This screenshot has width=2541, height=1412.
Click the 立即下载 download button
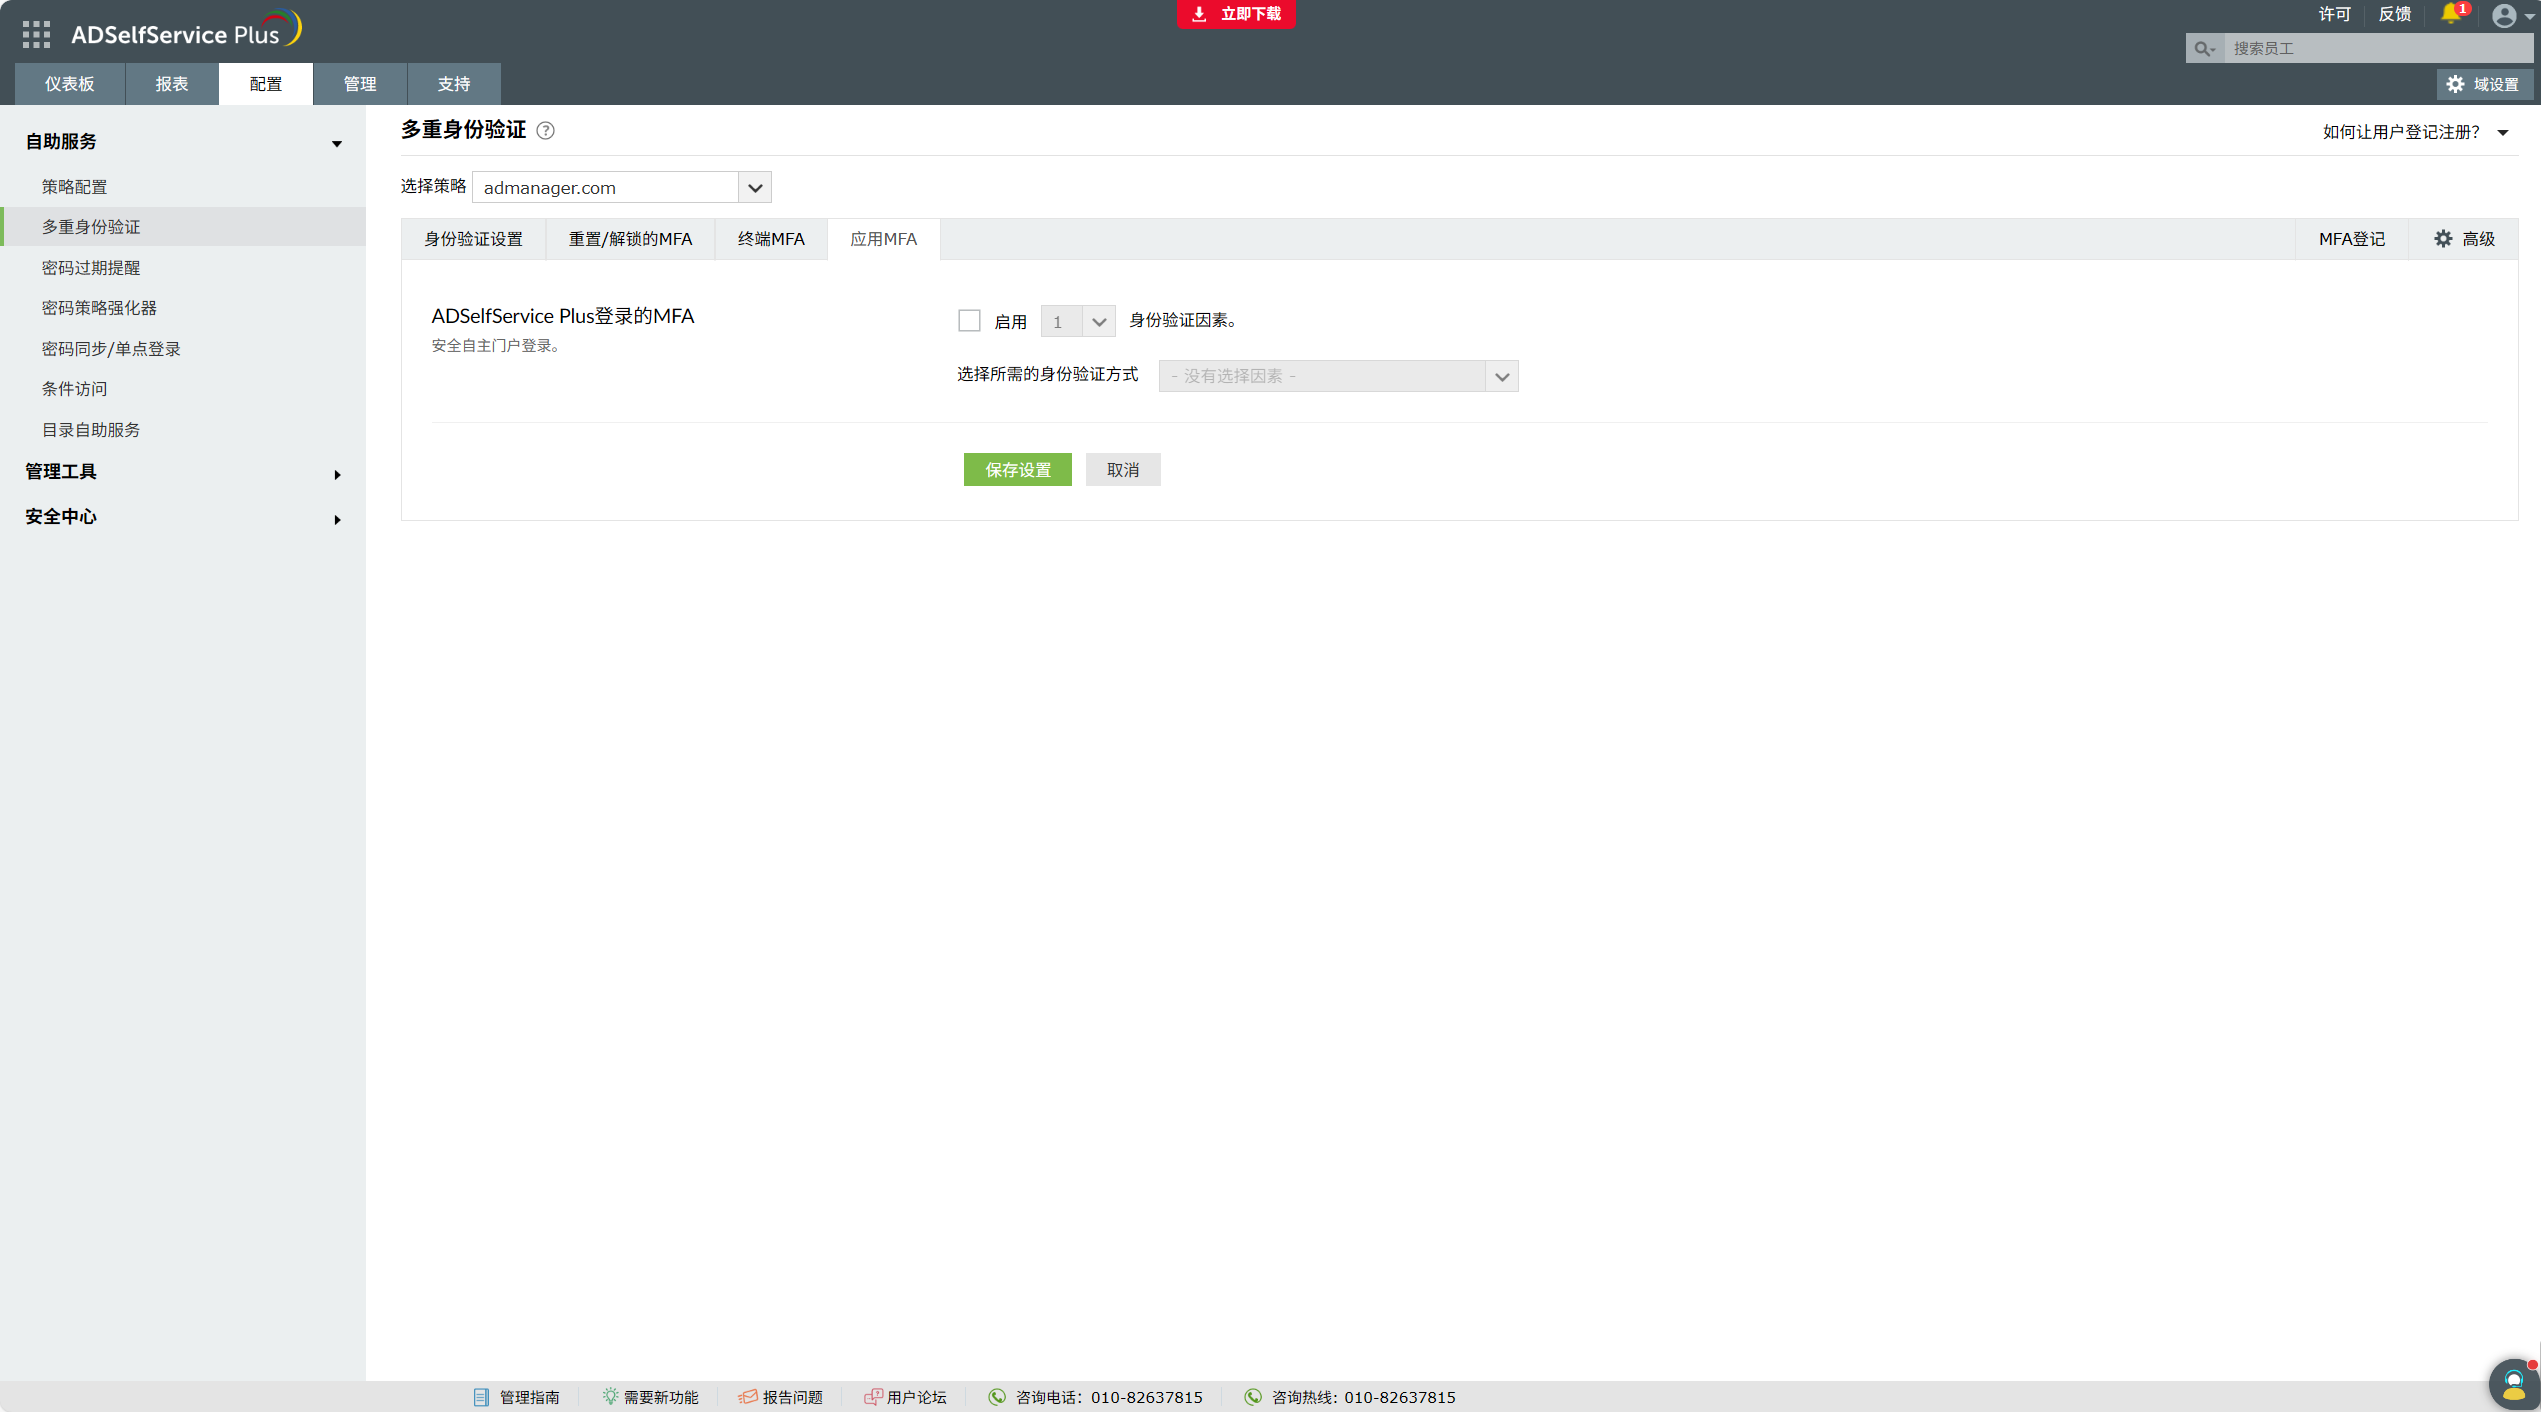(1236, 14)
